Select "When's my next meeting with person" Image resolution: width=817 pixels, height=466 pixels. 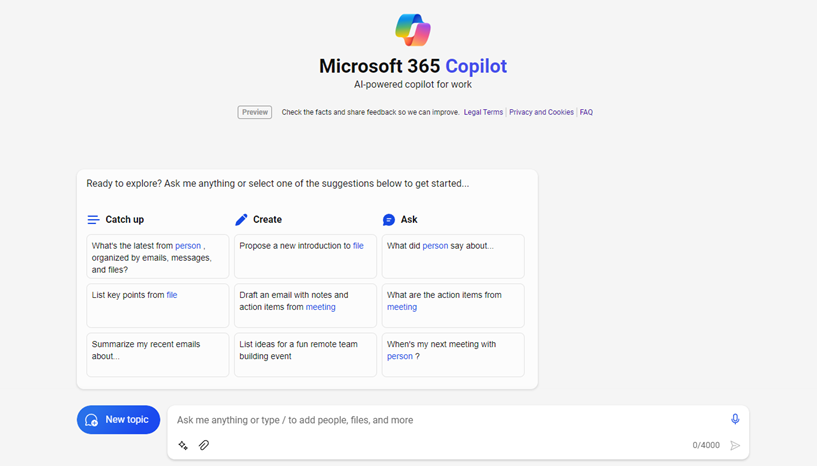click(x=452, y=354)
